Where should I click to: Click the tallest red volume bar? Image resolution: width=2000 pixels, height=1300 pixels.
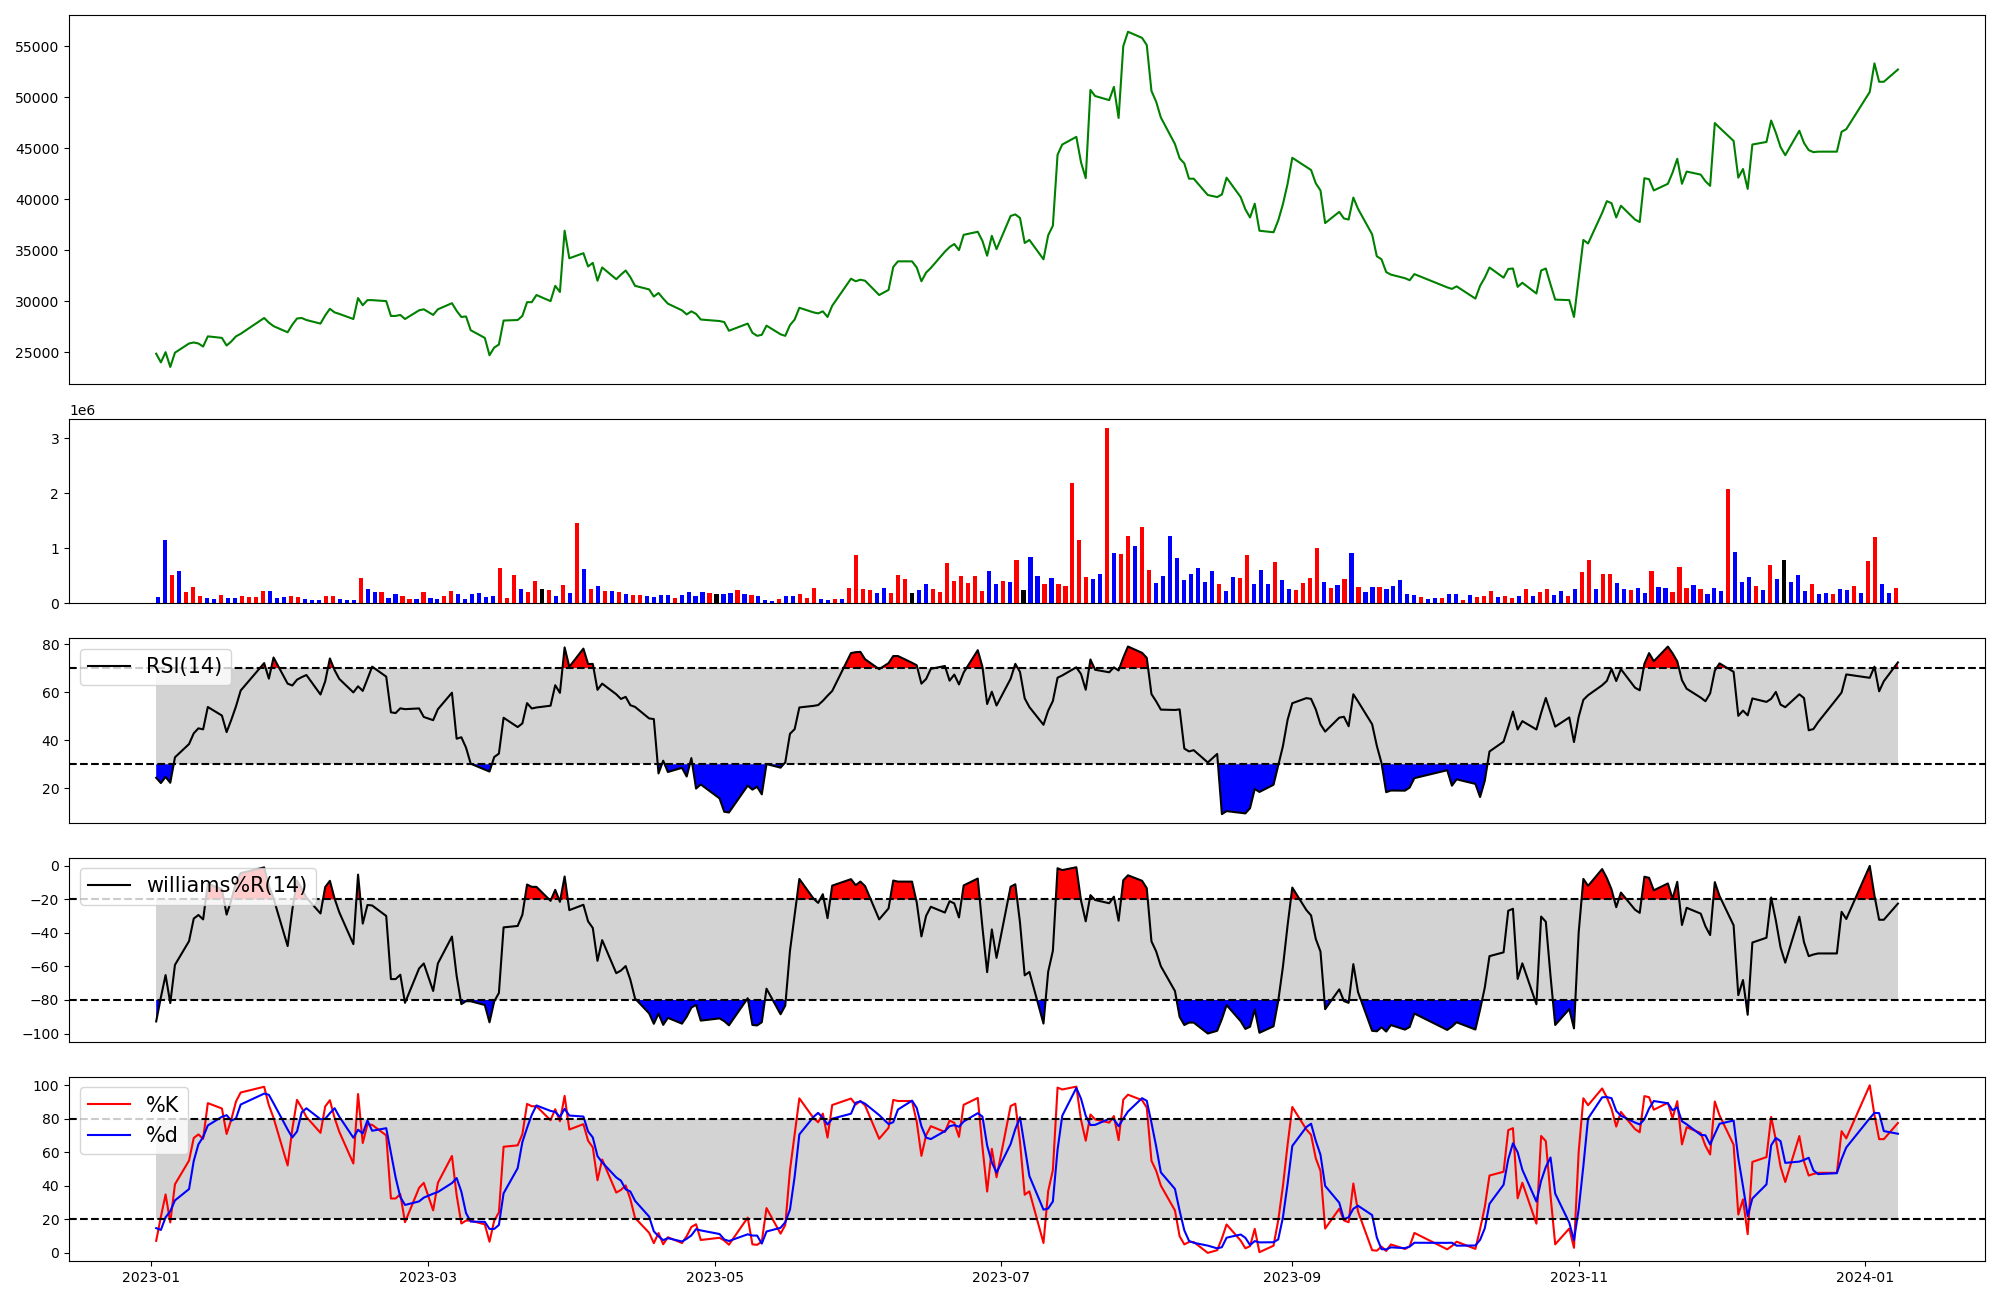coord(1107,515)
